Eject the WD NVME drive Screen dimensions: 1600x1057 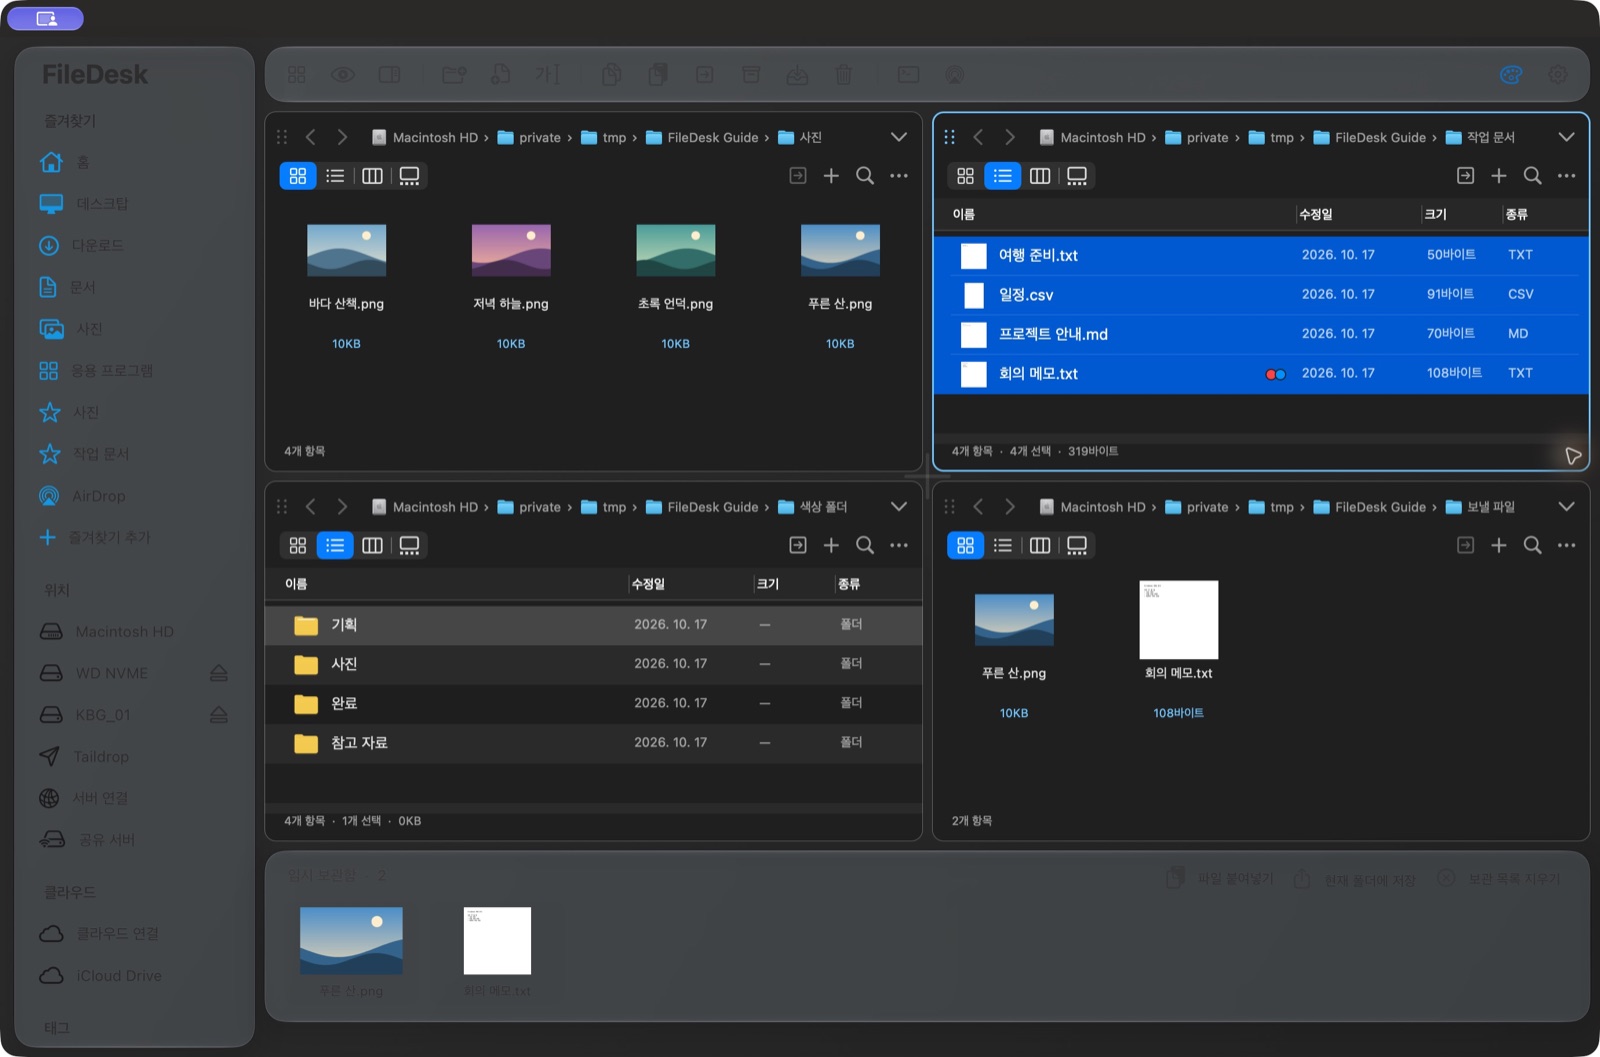pyautogui.click(x=219, y=673)
